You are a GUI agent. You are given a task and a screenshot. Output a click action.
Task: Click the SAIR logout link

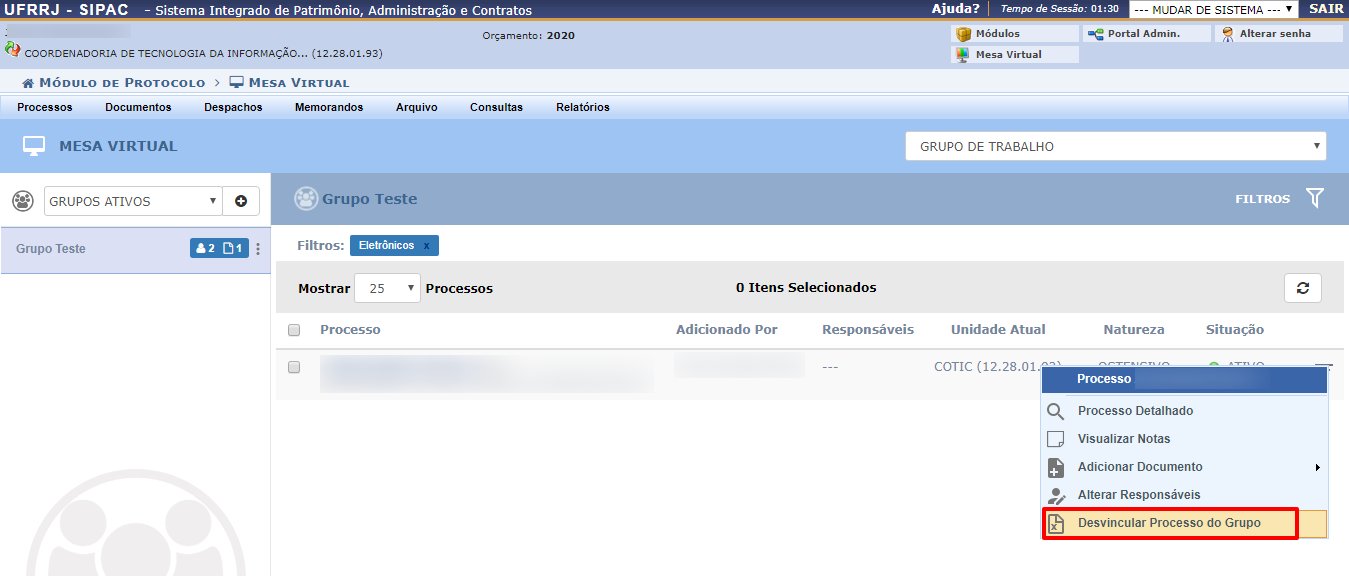(x=1326, y=9)
